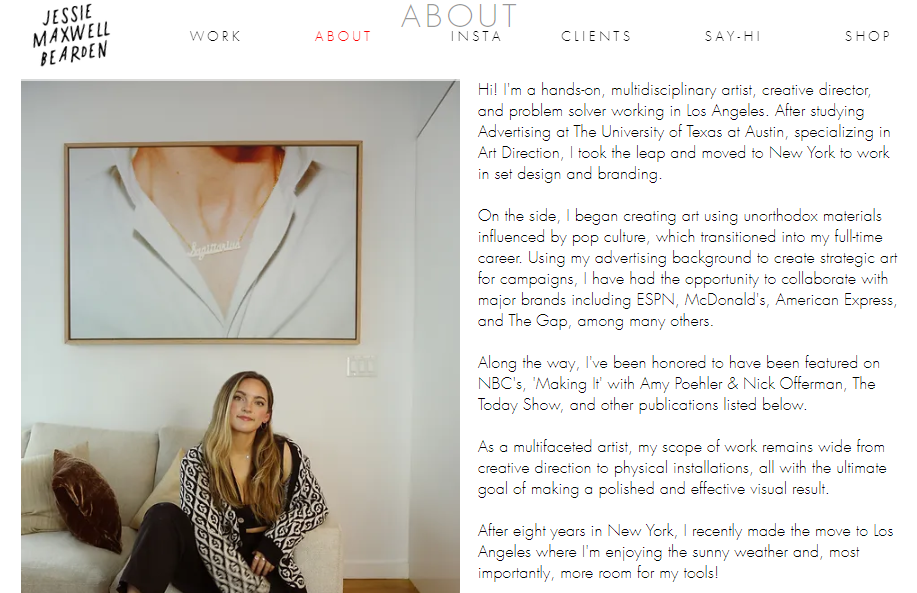This screenshot has width=917, height=593.
Task: Click the 'After eight years in New York' paragraph
Action: coord(685,551)
